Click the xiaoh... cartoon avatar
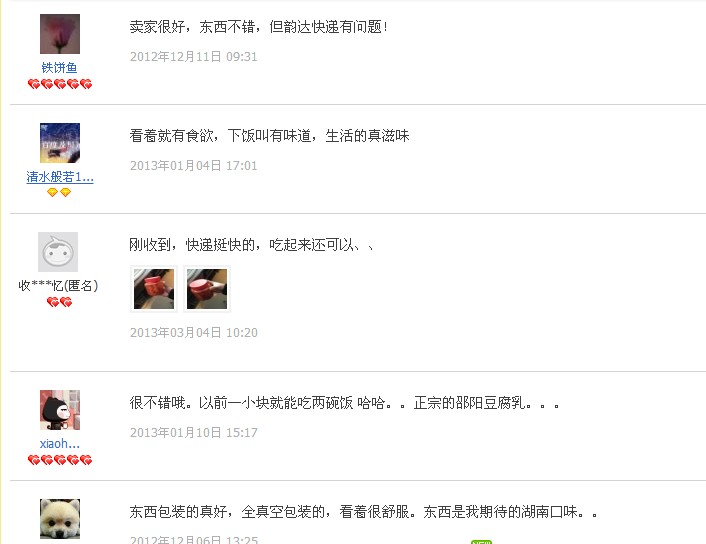 [60, 410]
